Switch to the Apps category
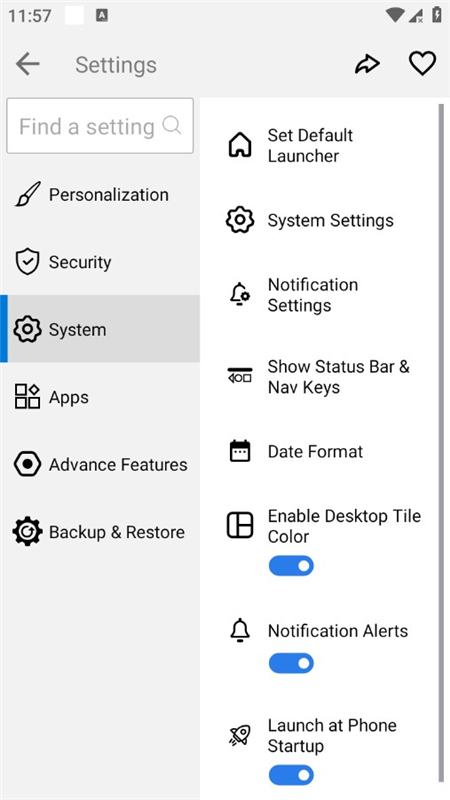Image resolution: width=450 pixels, height=800 pixels. [x=100, y=397]
